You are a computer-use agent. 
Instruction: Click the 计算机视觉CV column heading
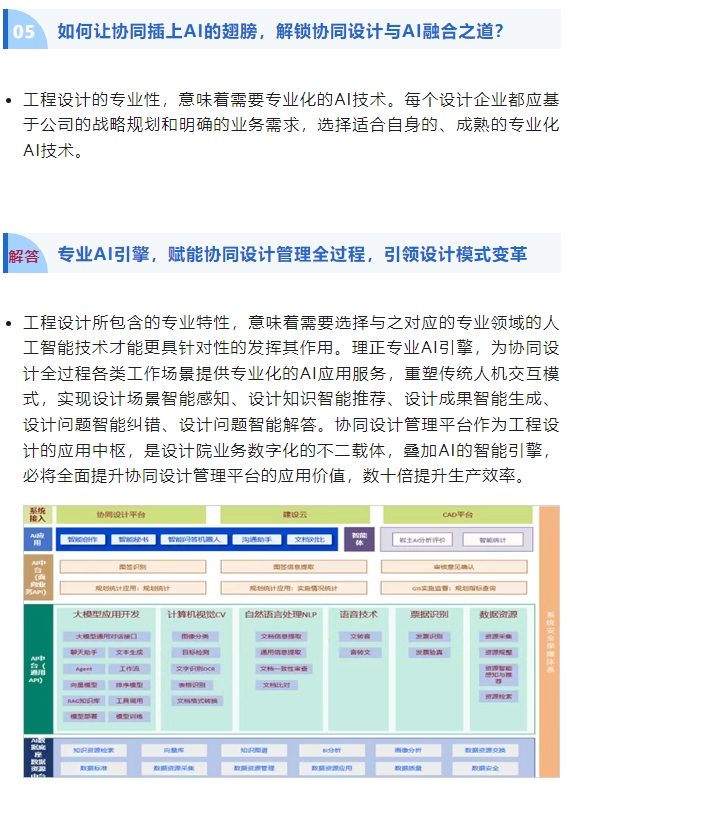tap(196, 613)
